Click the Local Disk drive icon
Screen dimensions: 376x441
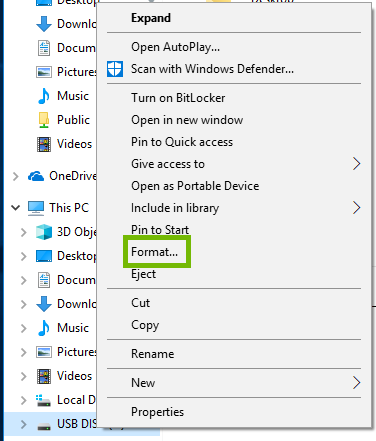pyautogui.click(x=43, y=400)
